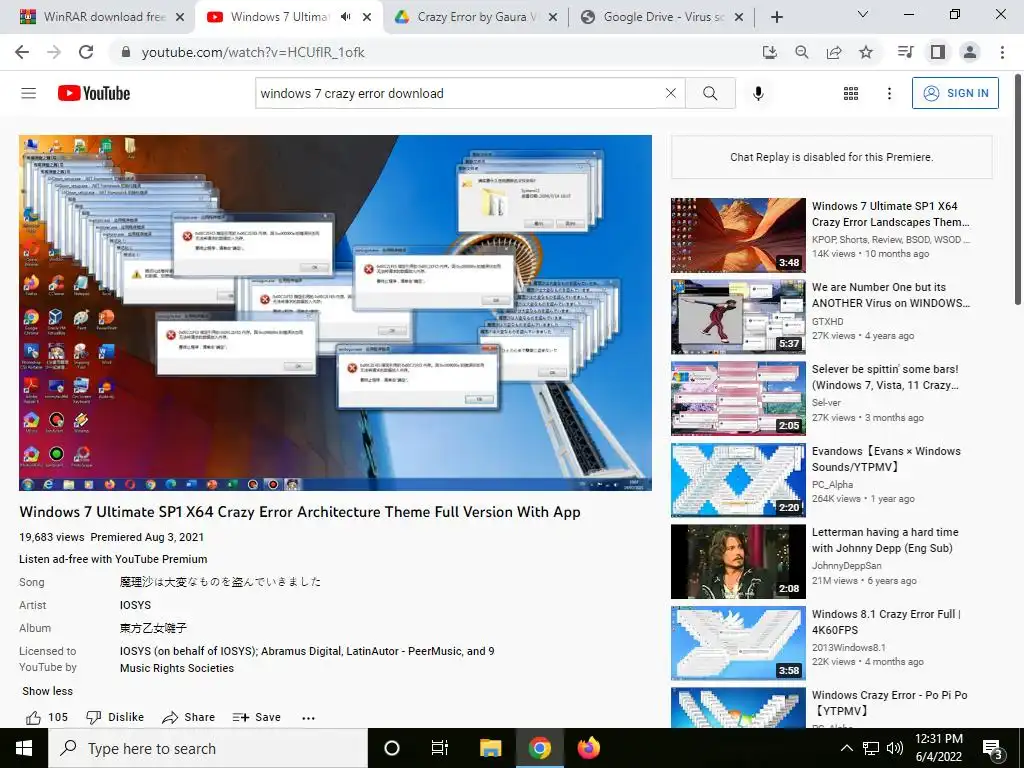Open YouTube hamburger guide menu

point(29,93)
